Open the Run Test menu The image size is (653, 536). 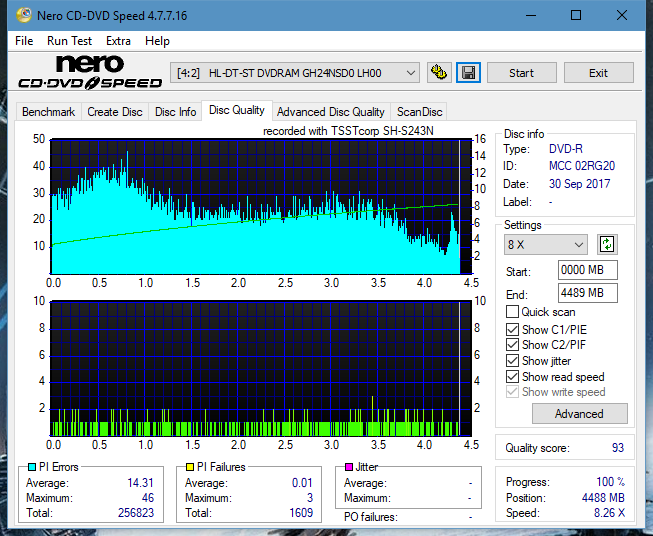click(69, 41)
